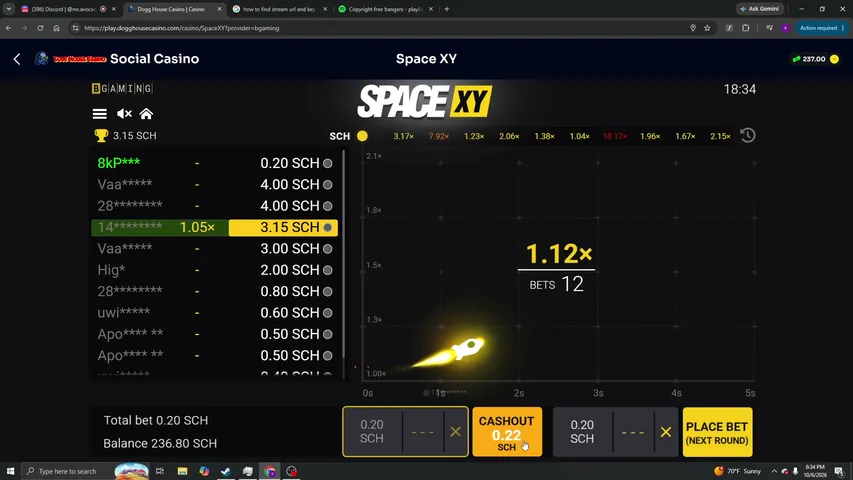Open taskbar clock showing 6:34 PM
853x480 pixels.
(x=815, y=471)
